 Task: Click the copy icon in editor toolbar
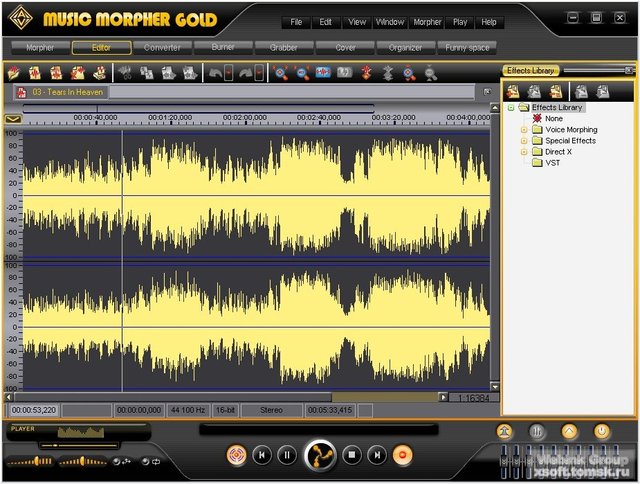click(147, 73)
